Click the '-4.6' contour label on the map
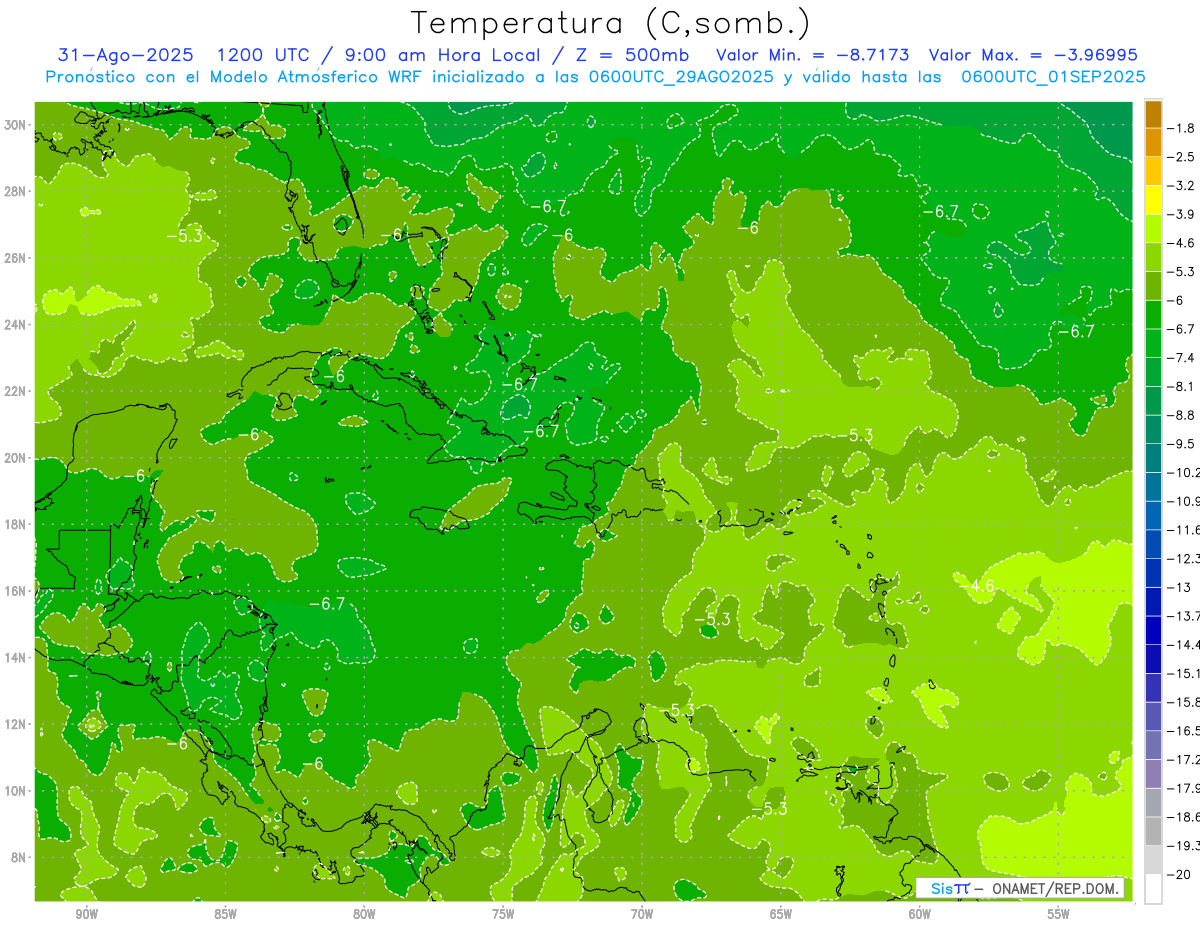Image resolution: width=1200 pixels, height=927 pixels. (x=977, y=586)
